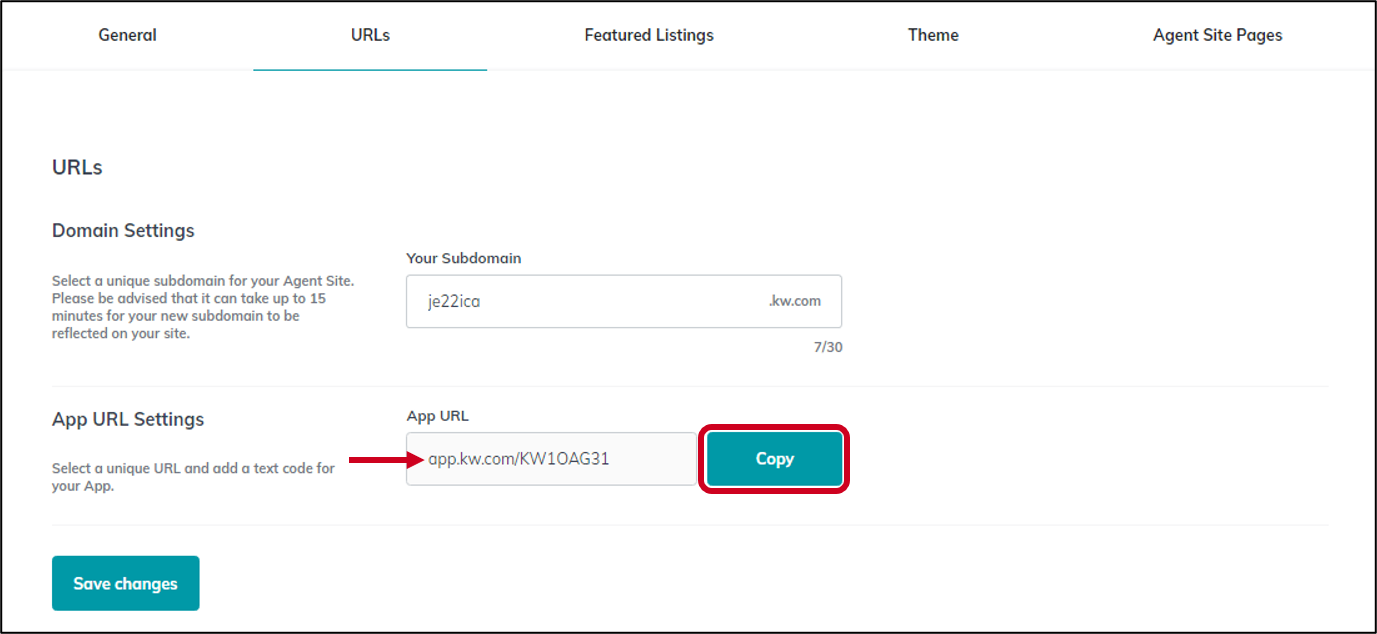The image size is (1377, 634).
Task: Switch to the Featured Listings tab
Action: (x=649, y=35)
